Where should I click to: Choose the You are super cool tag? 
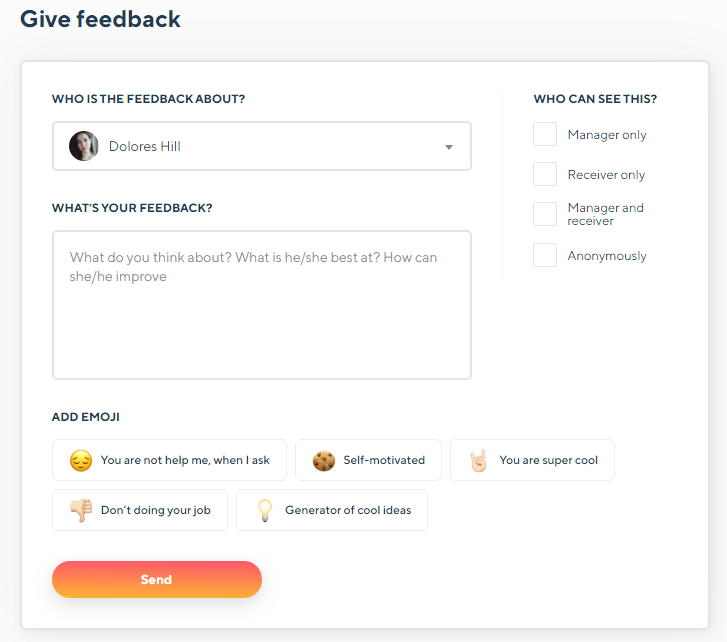coord(532,460)
